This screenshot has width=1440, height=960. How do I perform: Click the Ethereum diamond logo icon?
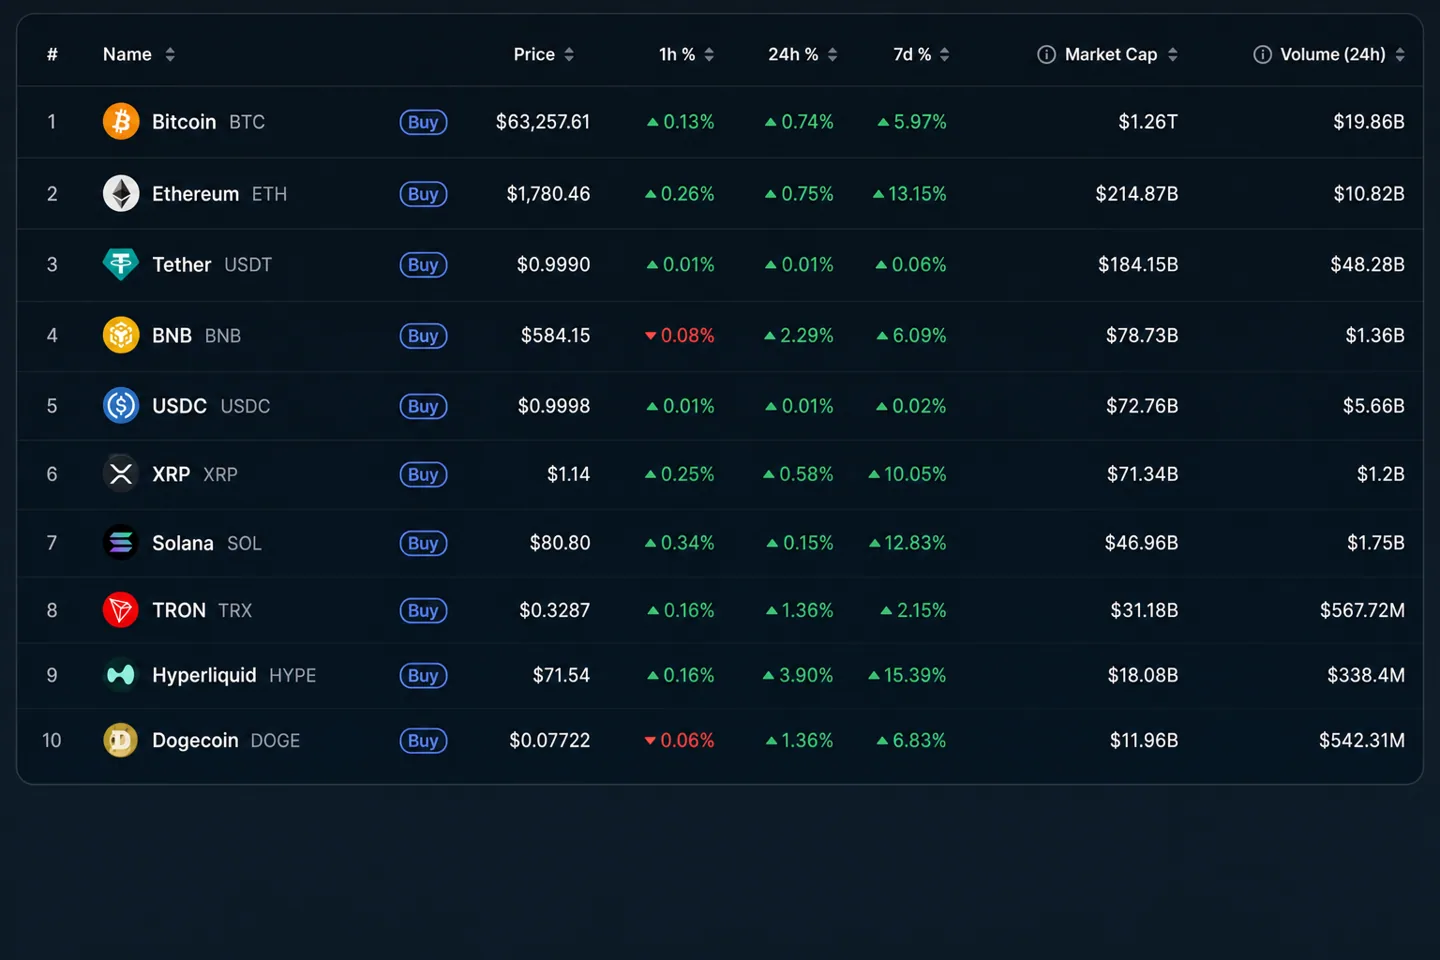tap(121, 194)
